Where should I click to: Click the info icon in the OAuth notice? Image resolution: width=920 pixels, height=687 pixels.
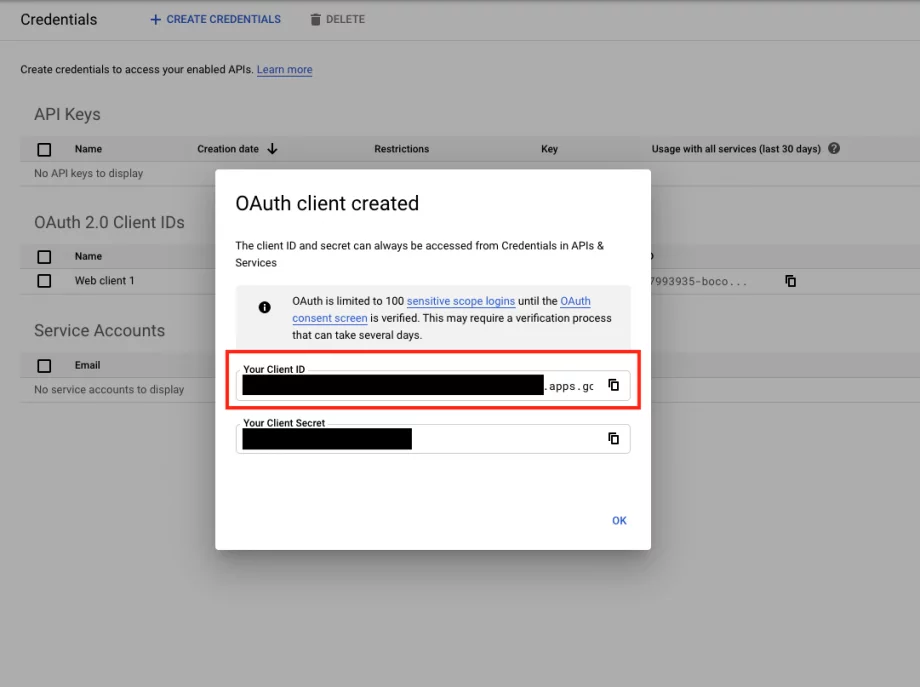click(x=265, y=307)
